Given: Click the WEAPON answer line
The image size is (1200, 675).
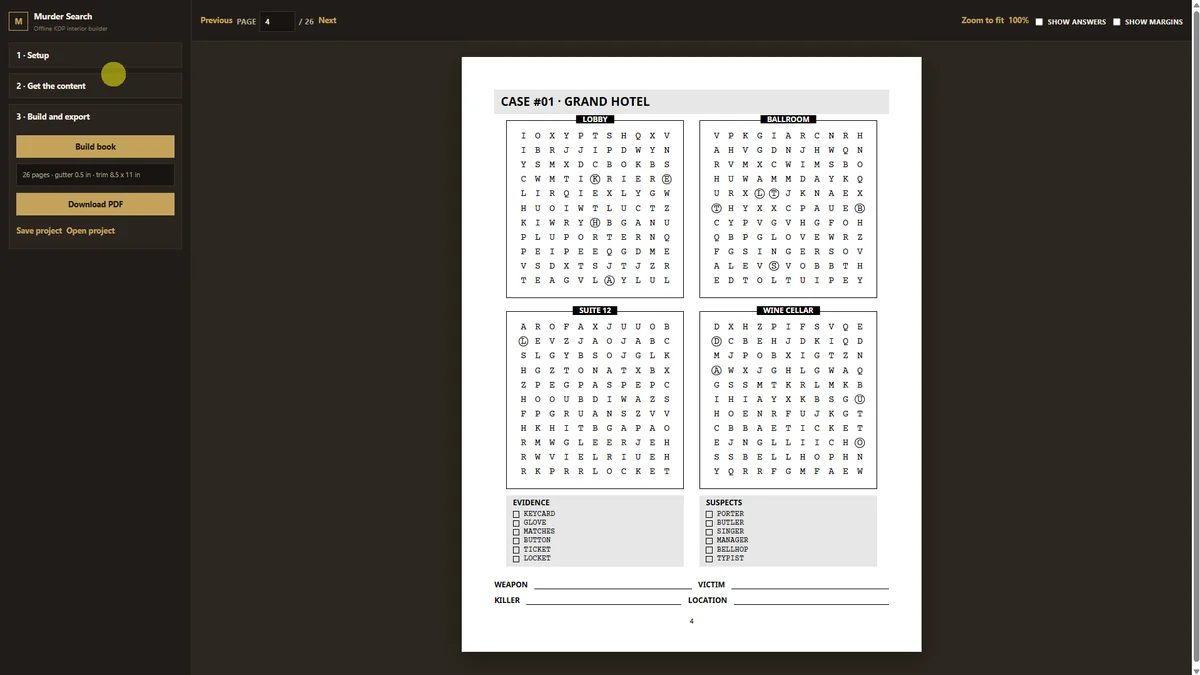Looking at the screenshot, I should click(611, 586).
